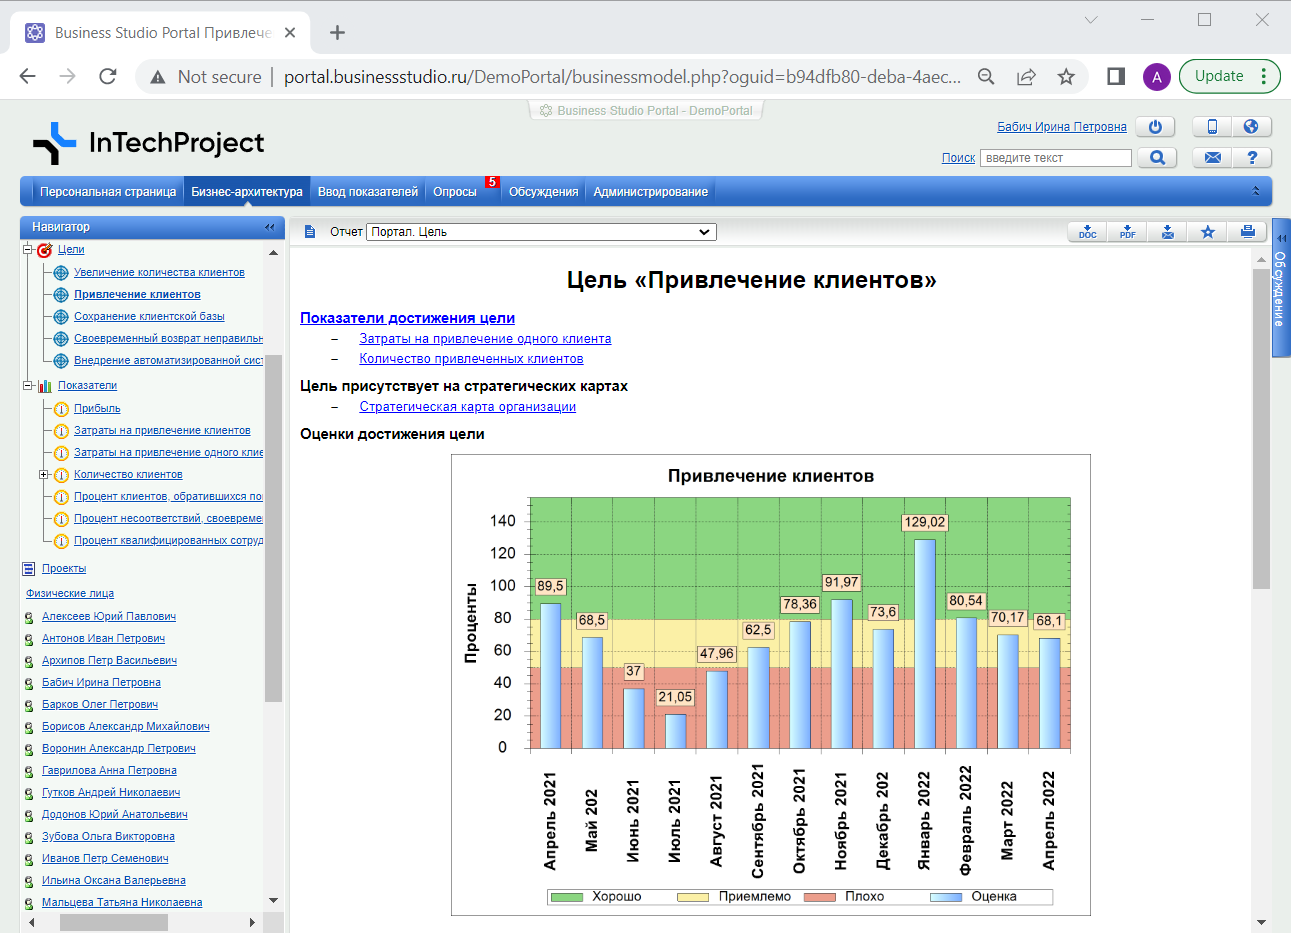Click the magnifier search button
This screenshot has height=933, width=1291.
1157,158
